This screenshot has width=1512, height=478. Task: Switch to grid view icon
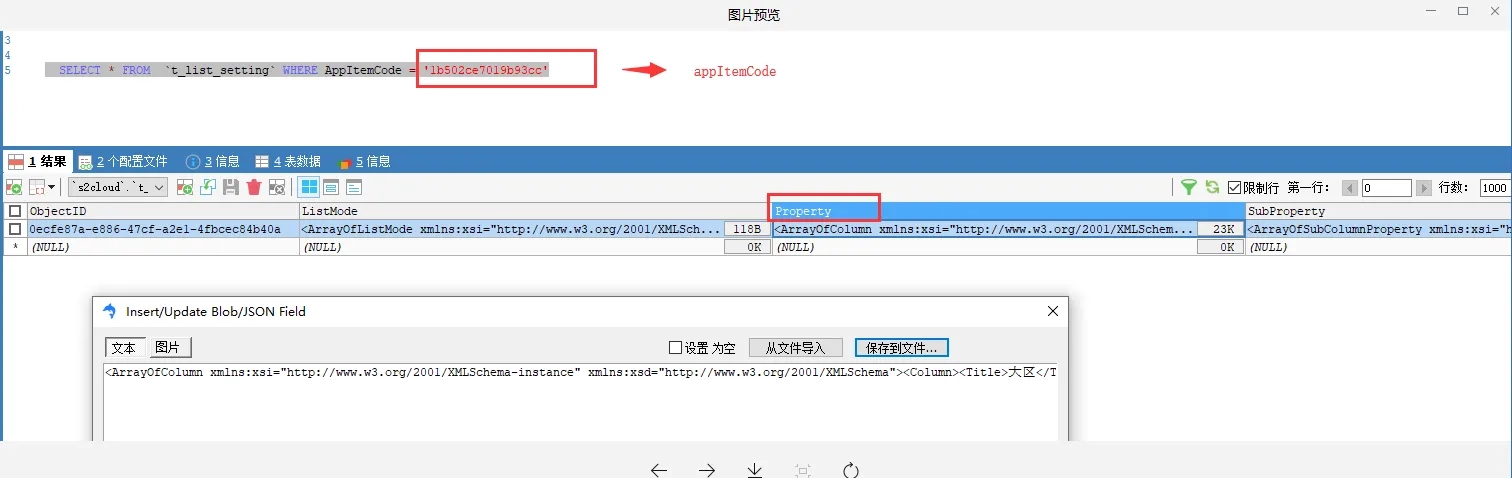pos(309,187)
